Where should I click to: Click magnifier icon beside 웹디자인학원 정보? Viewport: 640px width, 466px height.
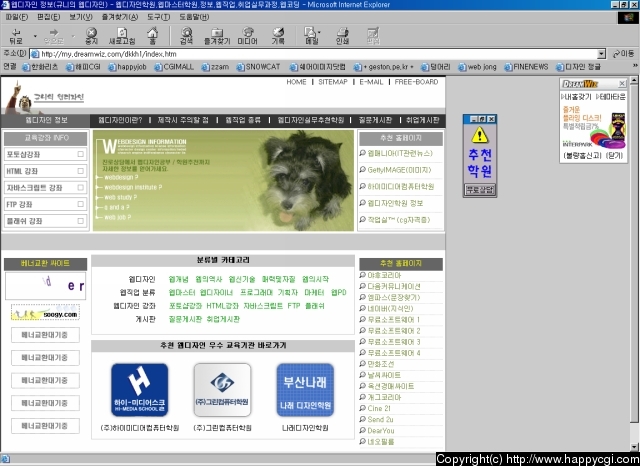362,202
